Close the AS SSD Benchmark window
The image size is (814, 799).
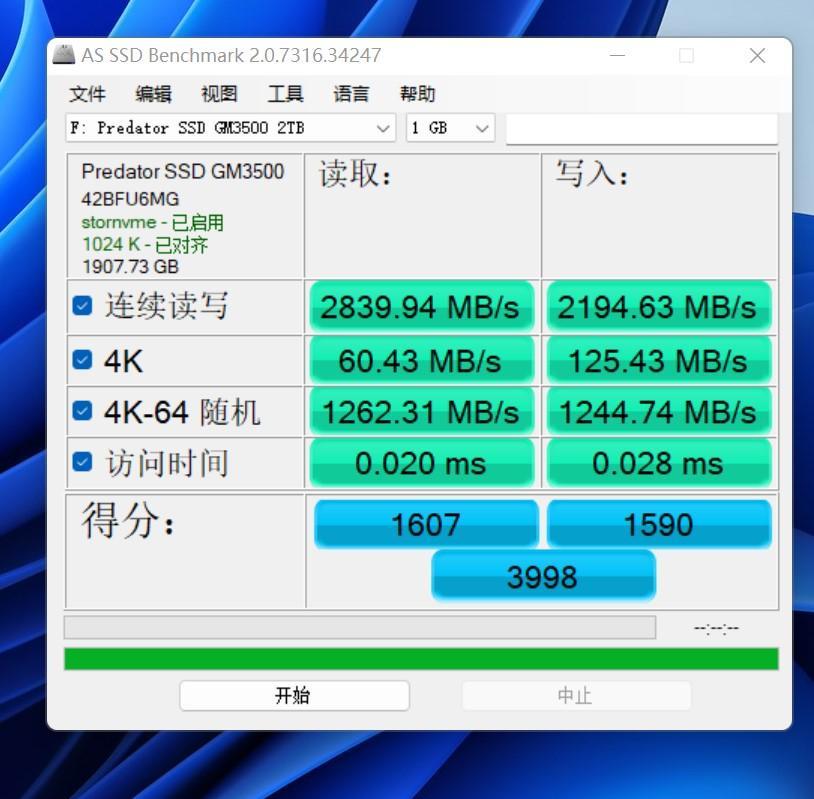757,55
